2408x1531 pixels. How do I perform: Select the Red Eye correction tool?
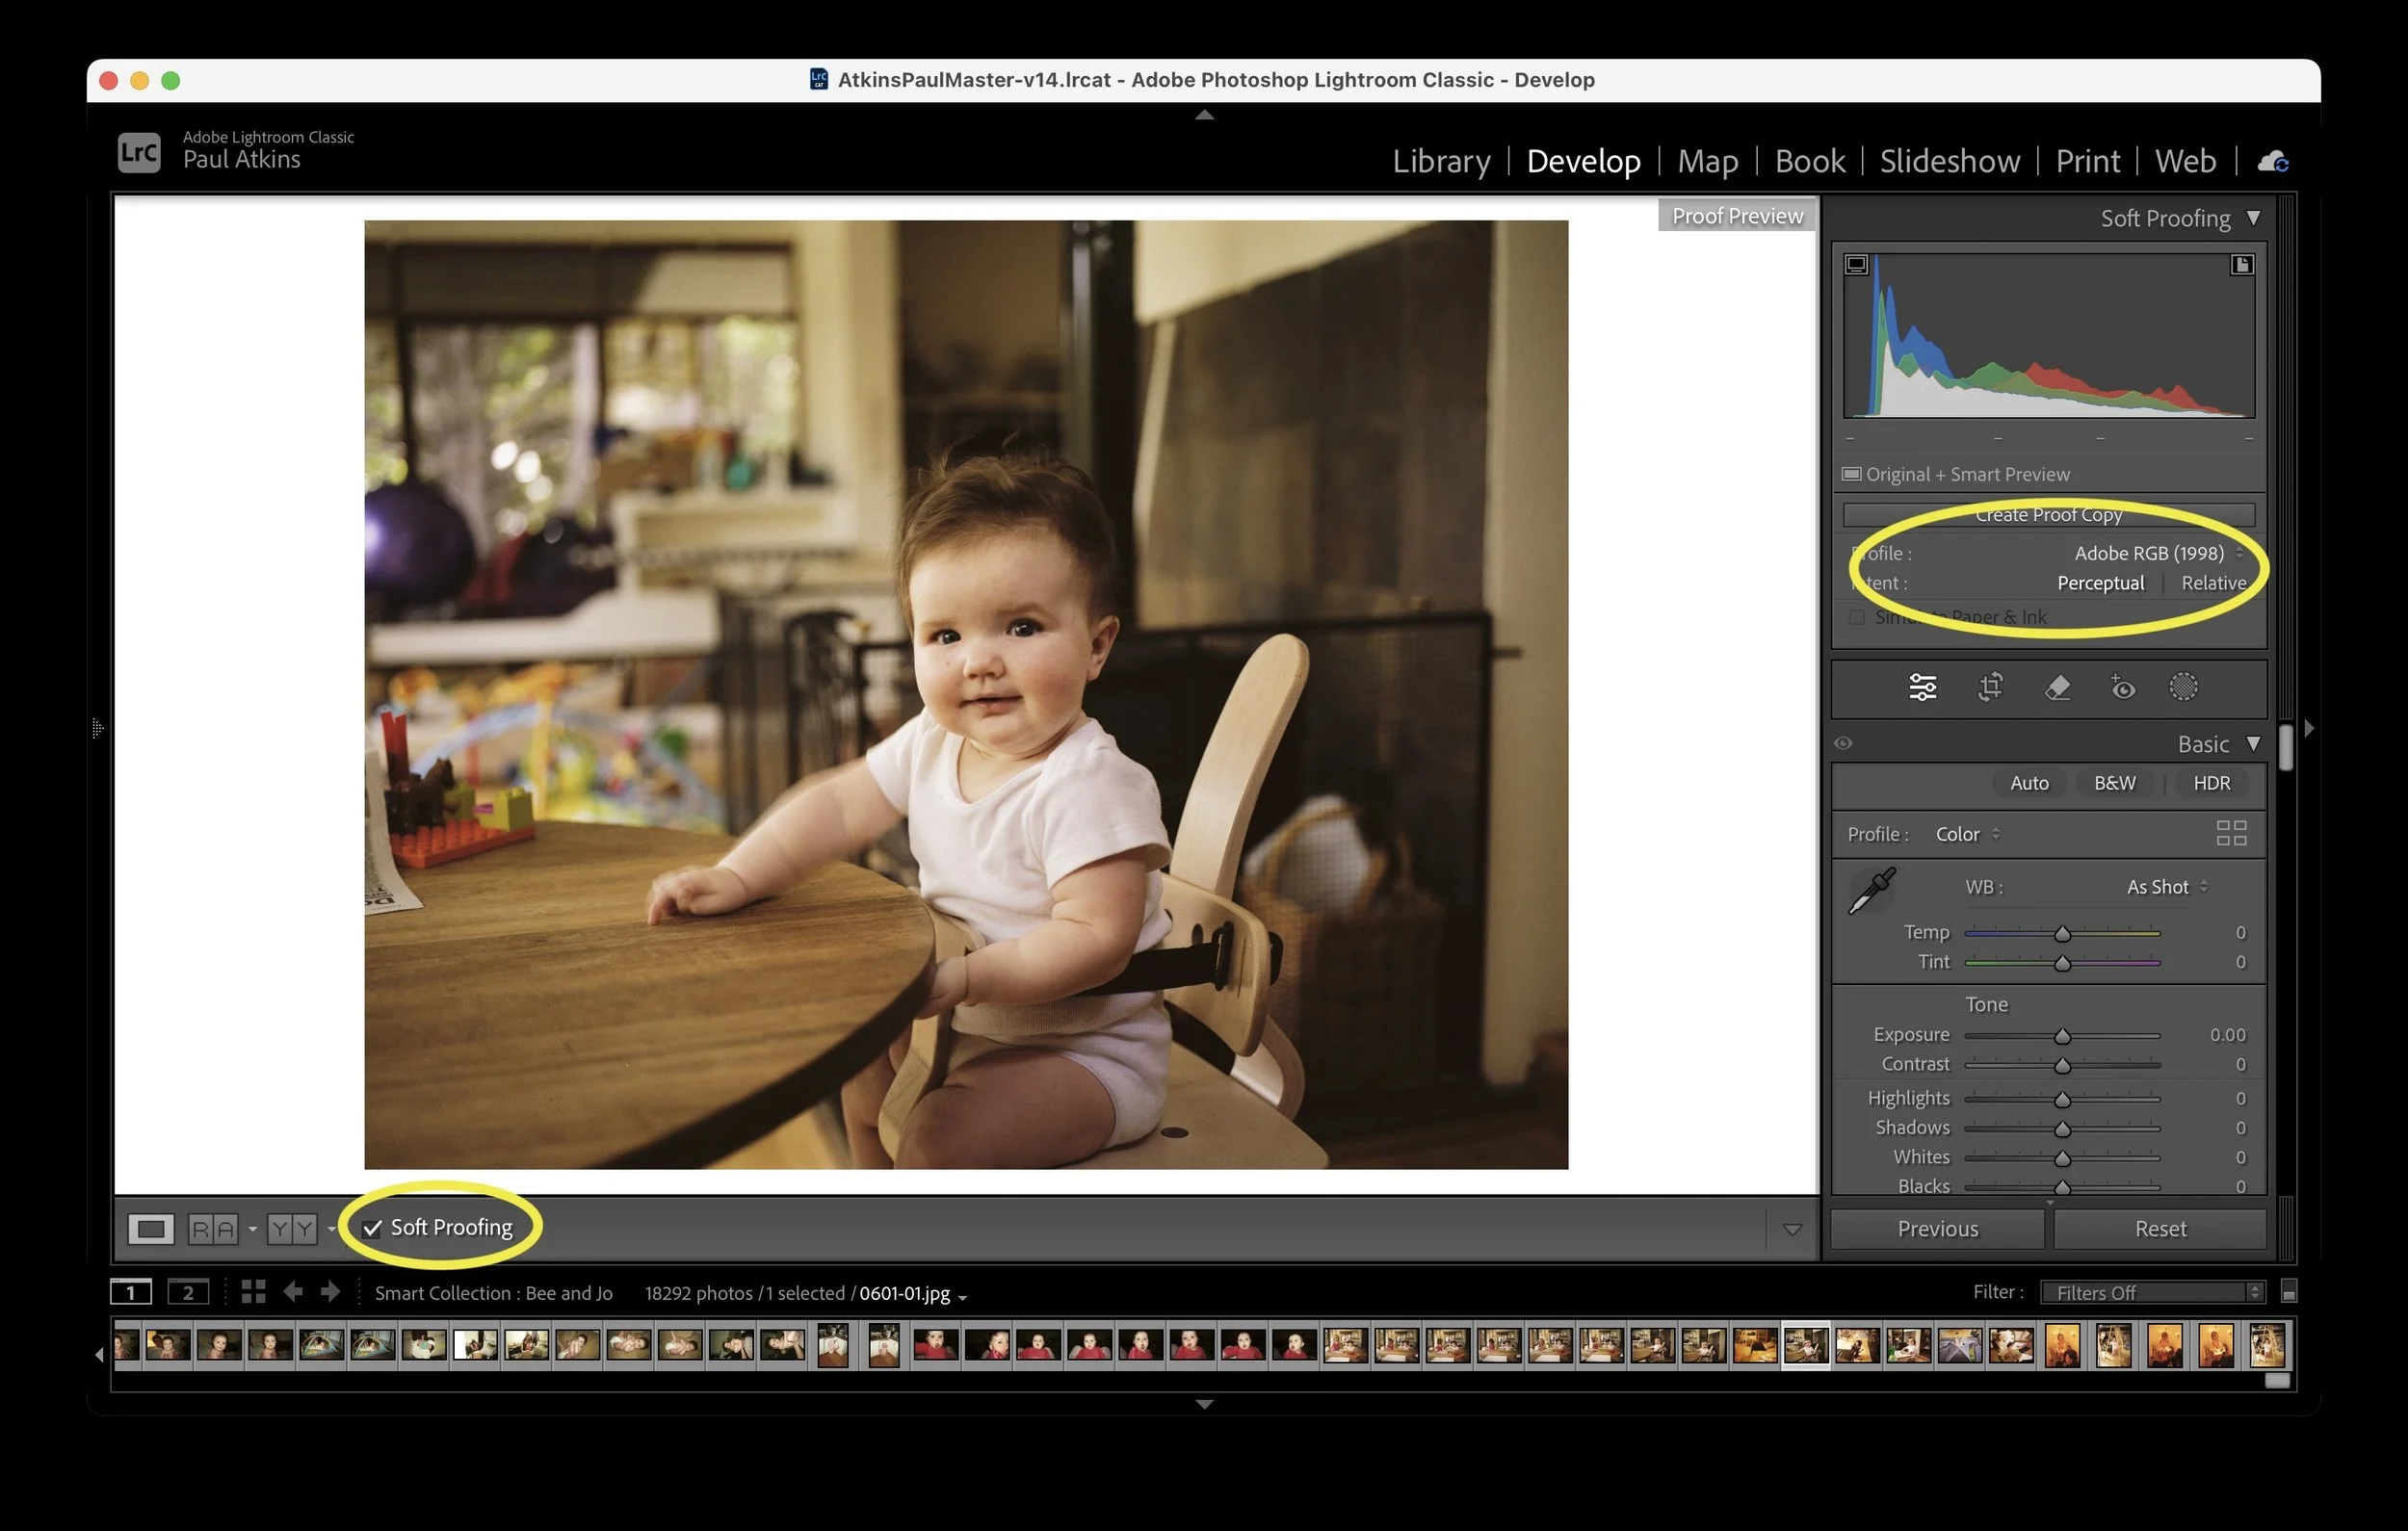coord(2122,687)
